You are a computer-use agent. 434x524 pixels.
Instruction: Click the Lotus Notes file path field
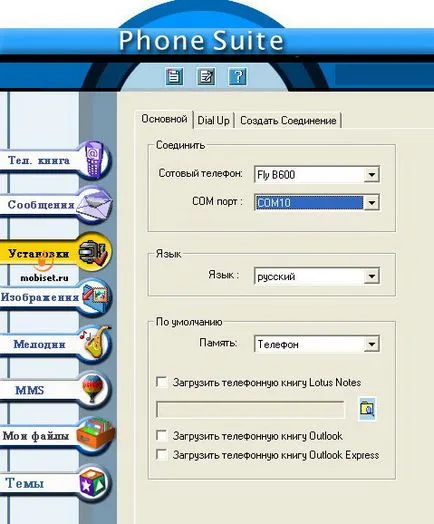pos(250,409)
